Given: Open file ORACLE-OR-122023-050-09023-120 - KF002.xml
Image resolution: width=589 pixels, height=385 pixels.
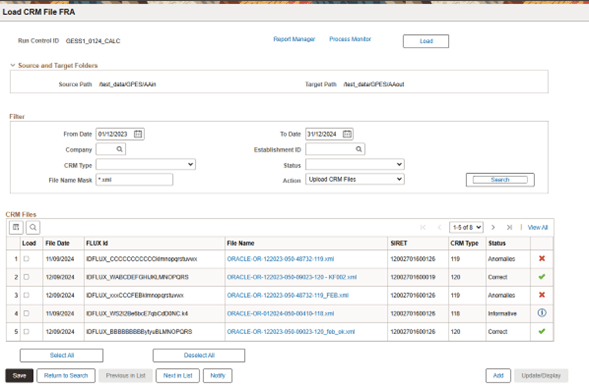Looking at the screenshot, I should click(x=292, y=277).
